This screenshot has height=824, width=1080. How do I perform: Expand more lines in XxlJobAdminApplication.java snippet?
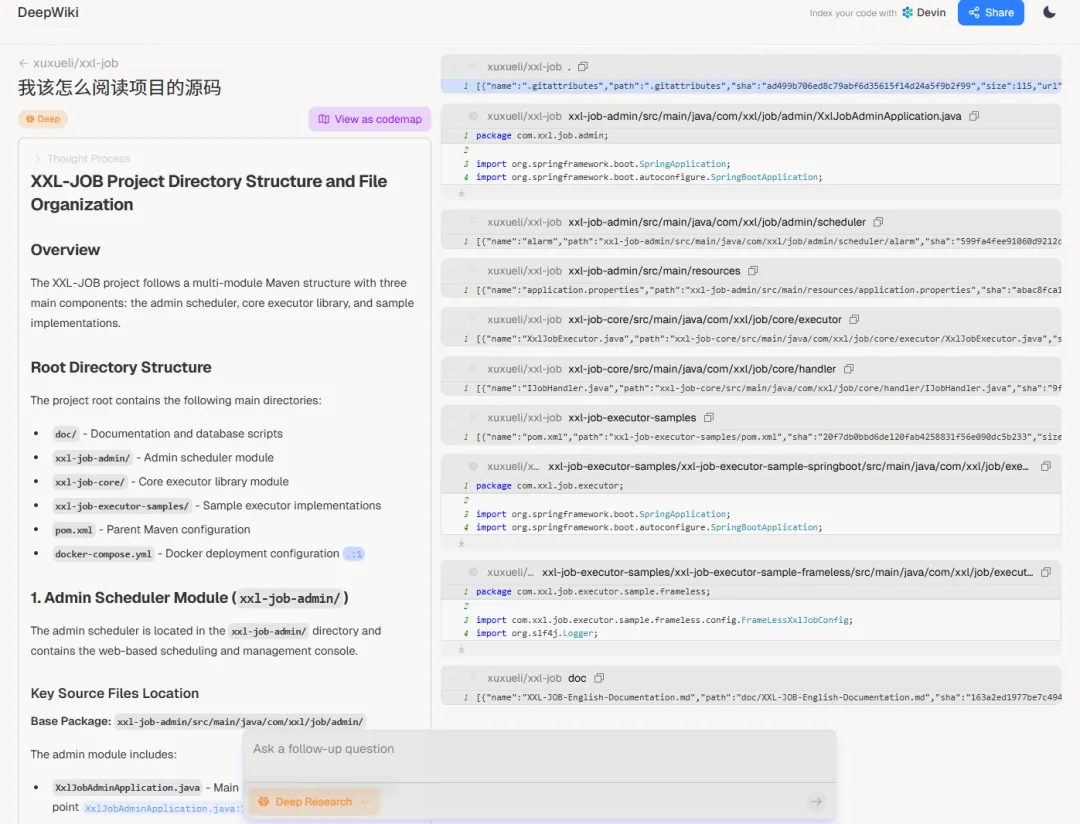click(x=461, y=194)
